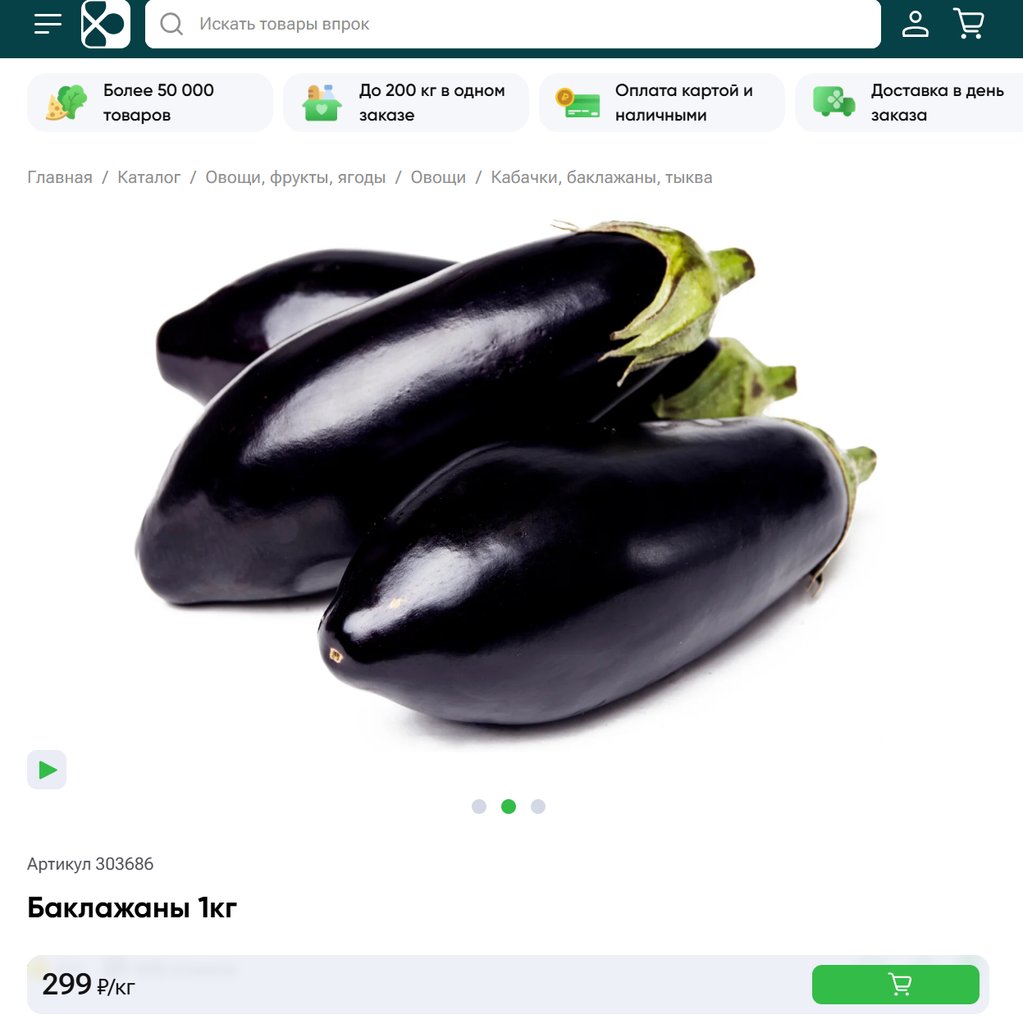Click the 'Более 50 000 товаров' banner
The width and height of the screenshot is (1023, 1024).
click(150, 103)
